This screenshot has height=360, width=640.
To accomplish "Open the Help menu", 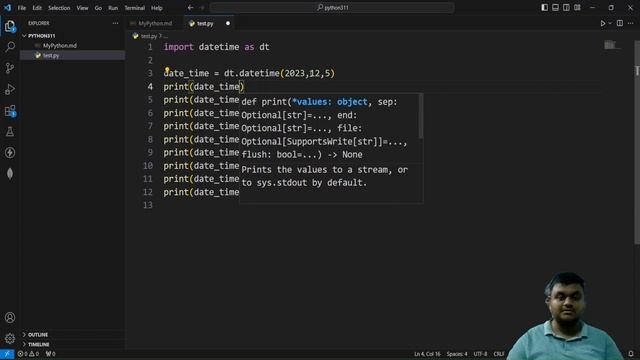I will point(157,8).
